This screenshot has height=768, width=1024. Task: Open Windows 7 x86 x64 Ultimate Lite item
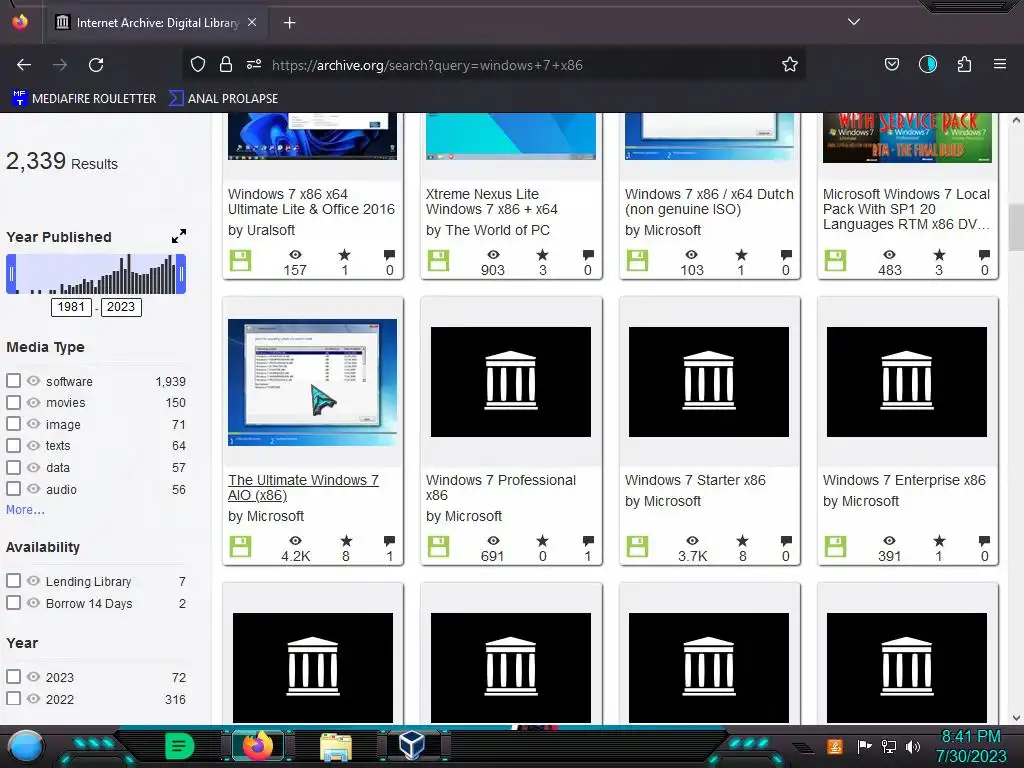pyautogui.click(x=312, y=202)
